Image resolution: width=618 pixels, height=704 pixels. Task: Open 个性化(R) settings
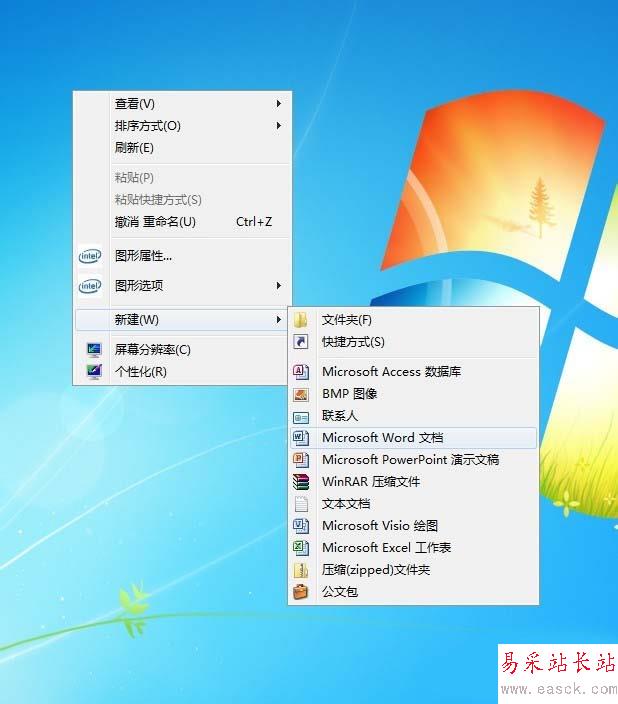[182, 371]
